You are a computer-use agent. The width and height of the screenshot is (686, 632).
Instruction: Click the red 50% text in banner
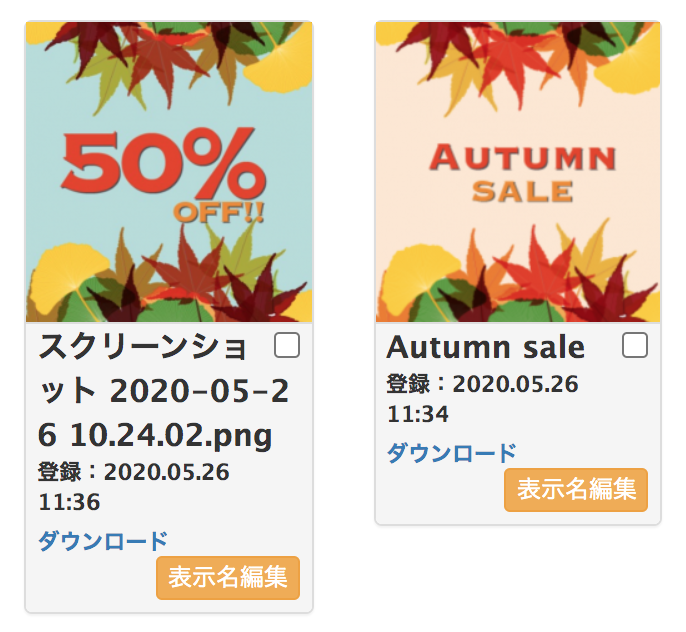coord(163,160)
